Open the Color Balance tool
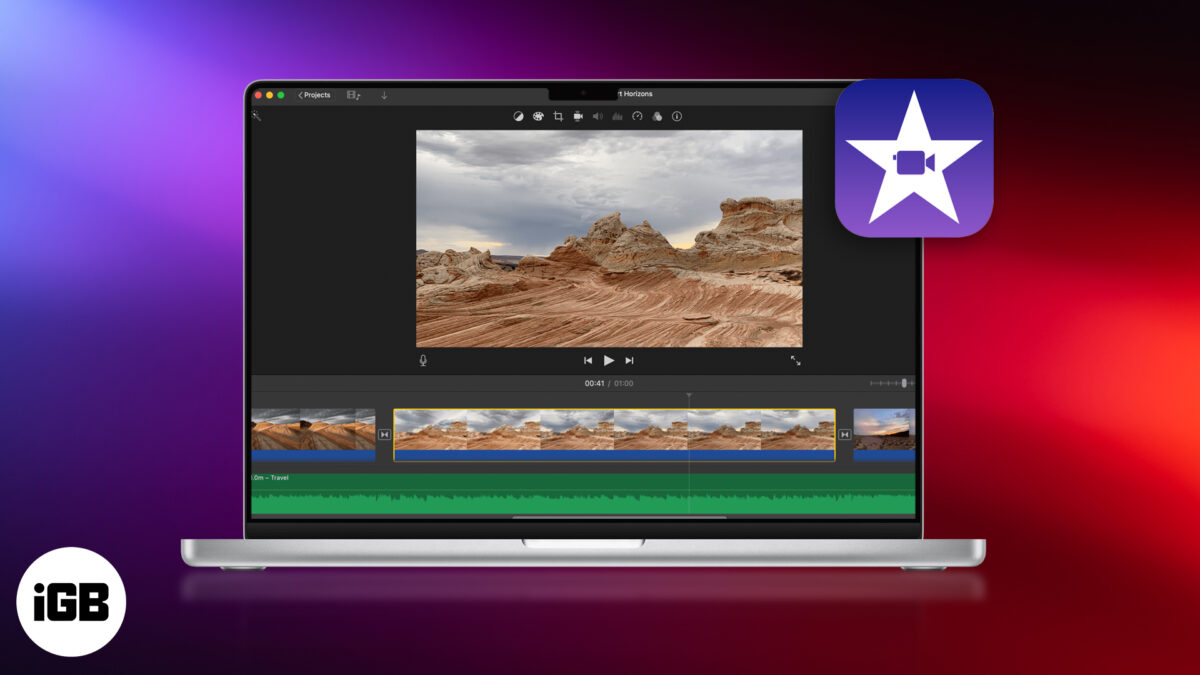 click(519, 116)
